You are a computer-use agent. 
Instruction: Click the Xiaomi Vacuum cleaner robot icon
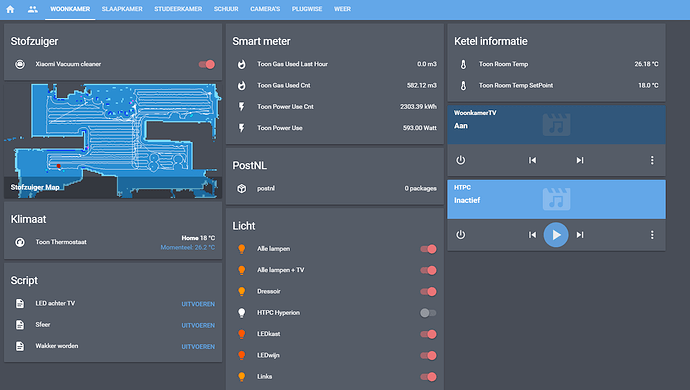20,64
